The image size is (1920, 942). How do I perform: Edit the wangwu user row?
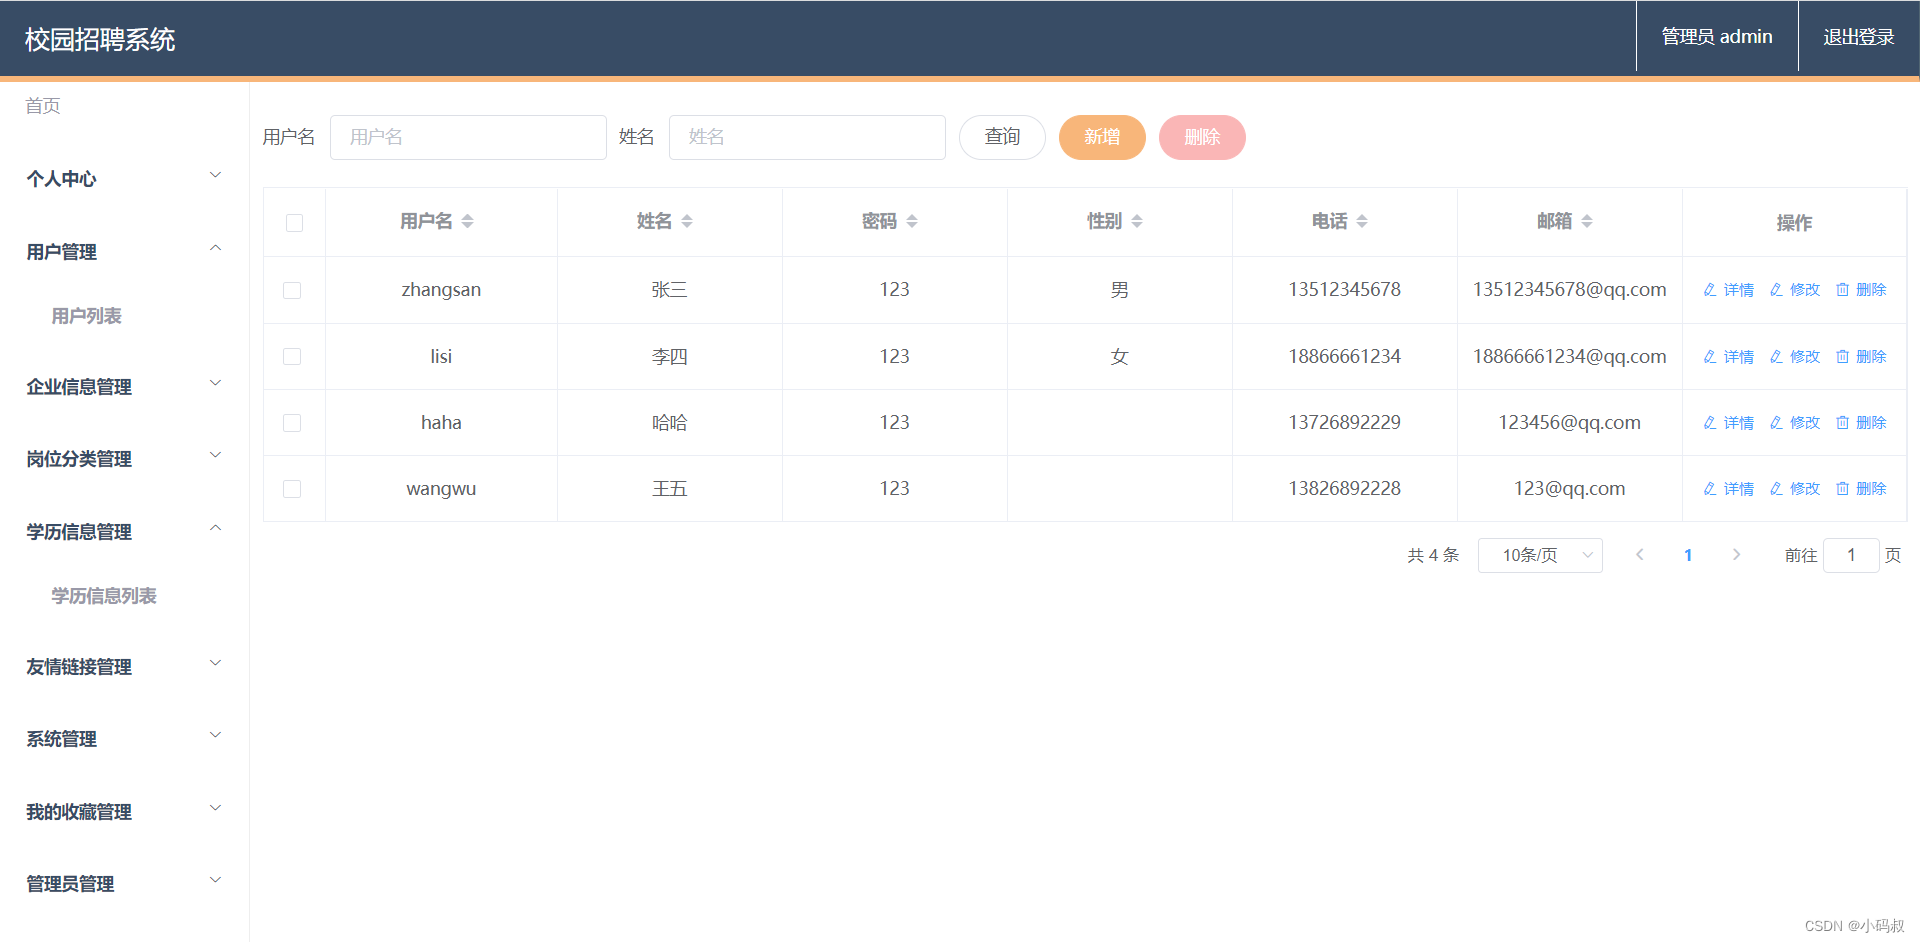[1795, 489]
